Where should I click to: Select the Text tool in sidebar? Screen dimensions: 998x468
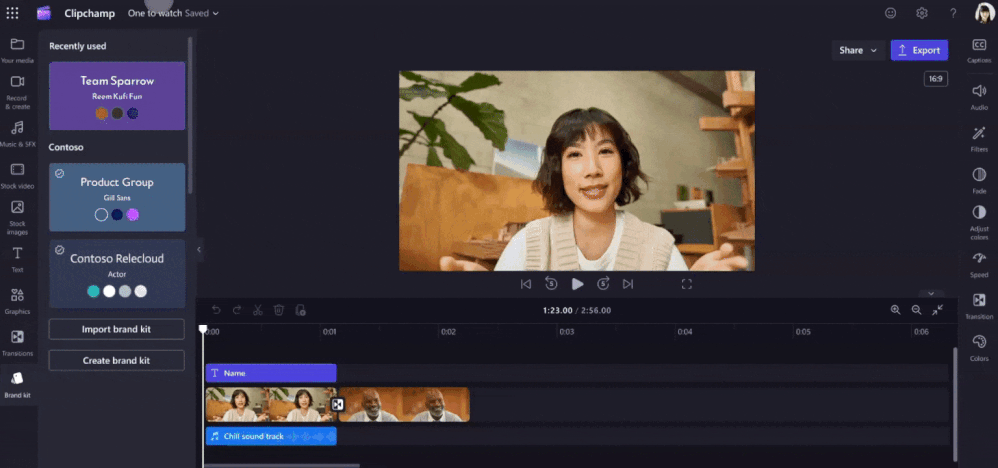point(17,260)
